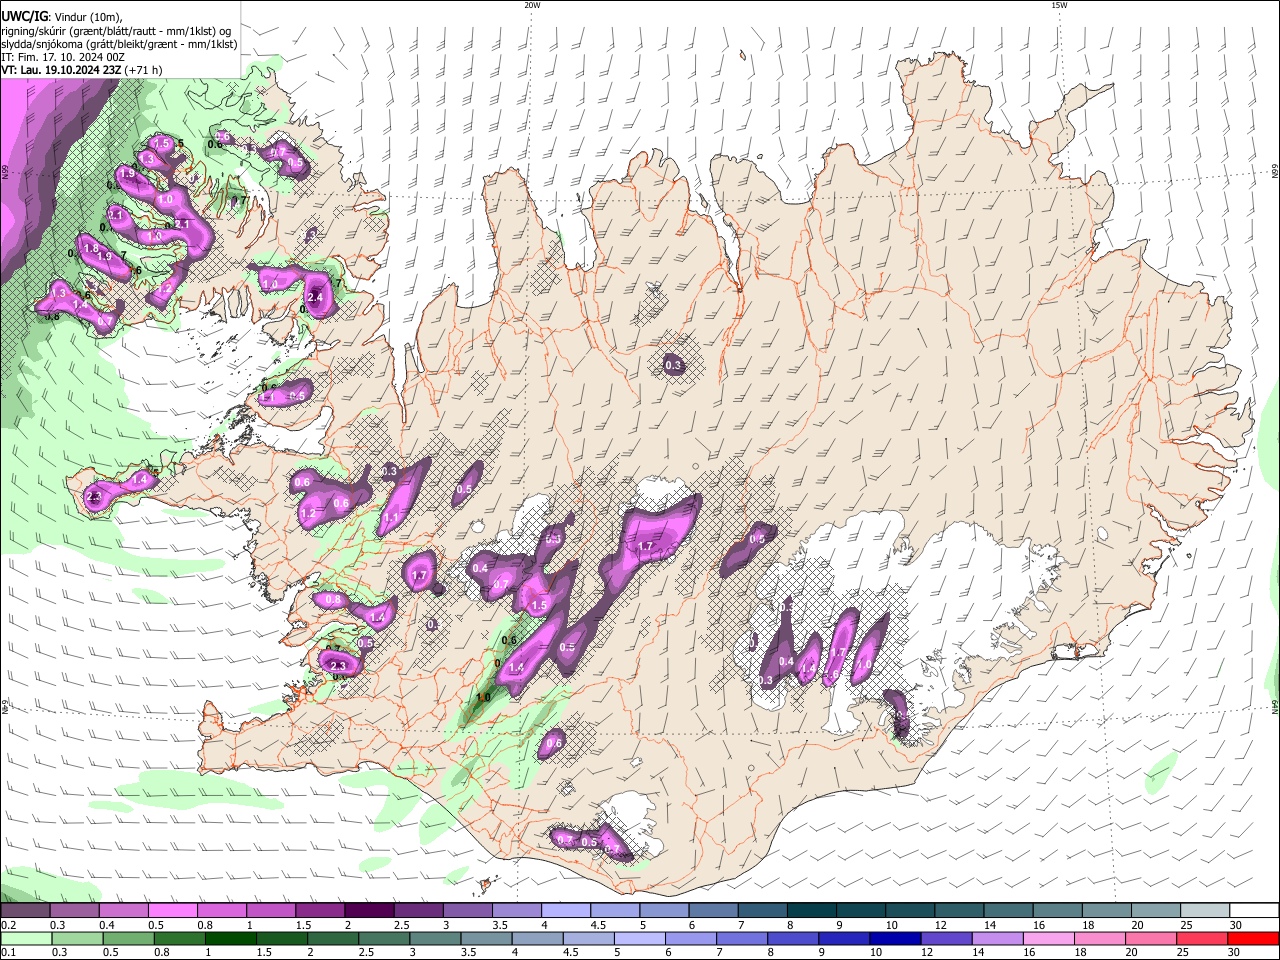
Task: Pick palest green 0.1–0.3 swatch, bottom legend row
Action: [x=25, y=938]
